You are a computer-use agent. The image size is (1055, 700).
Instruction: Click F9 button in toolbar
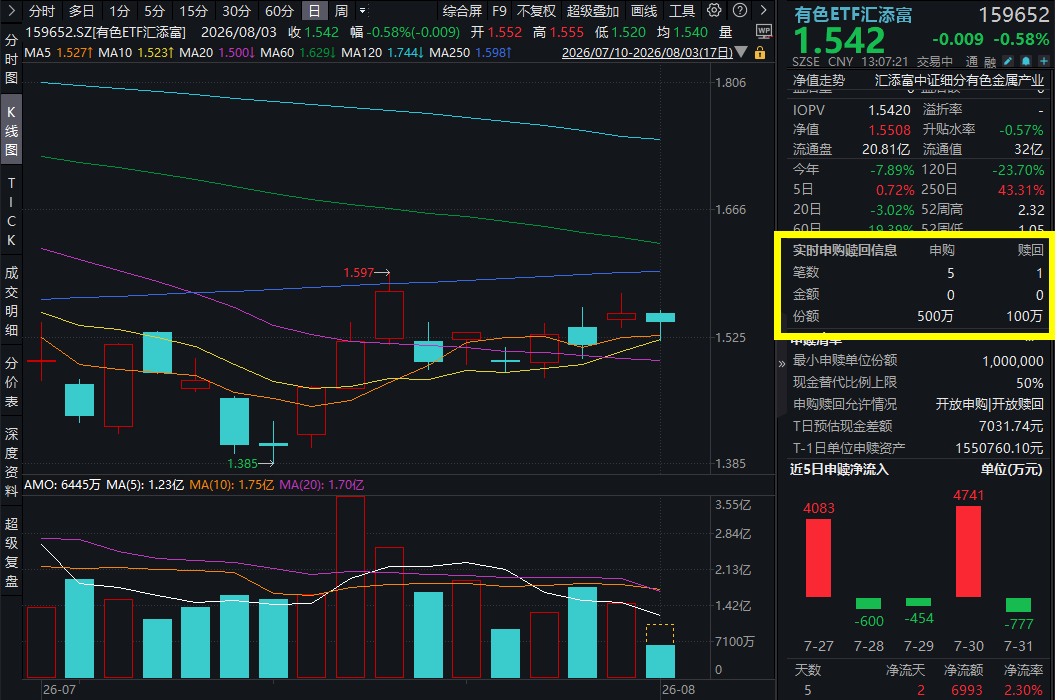coord(499,11)
